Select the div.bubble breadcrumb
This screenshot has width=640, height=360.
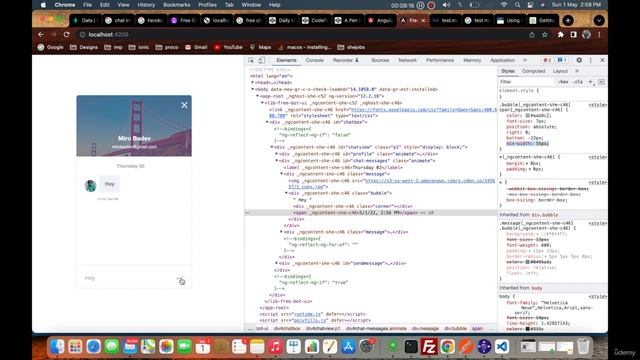pos(455,329)
